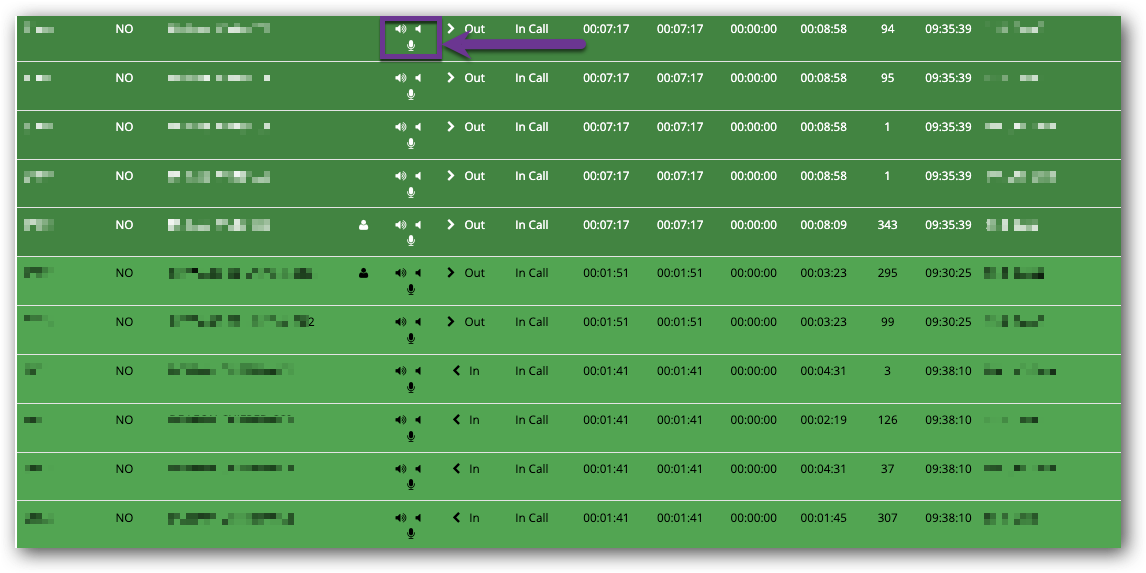Click the NO cell in row 307
Screen dimensions: 1146x573
click(124, 517)
